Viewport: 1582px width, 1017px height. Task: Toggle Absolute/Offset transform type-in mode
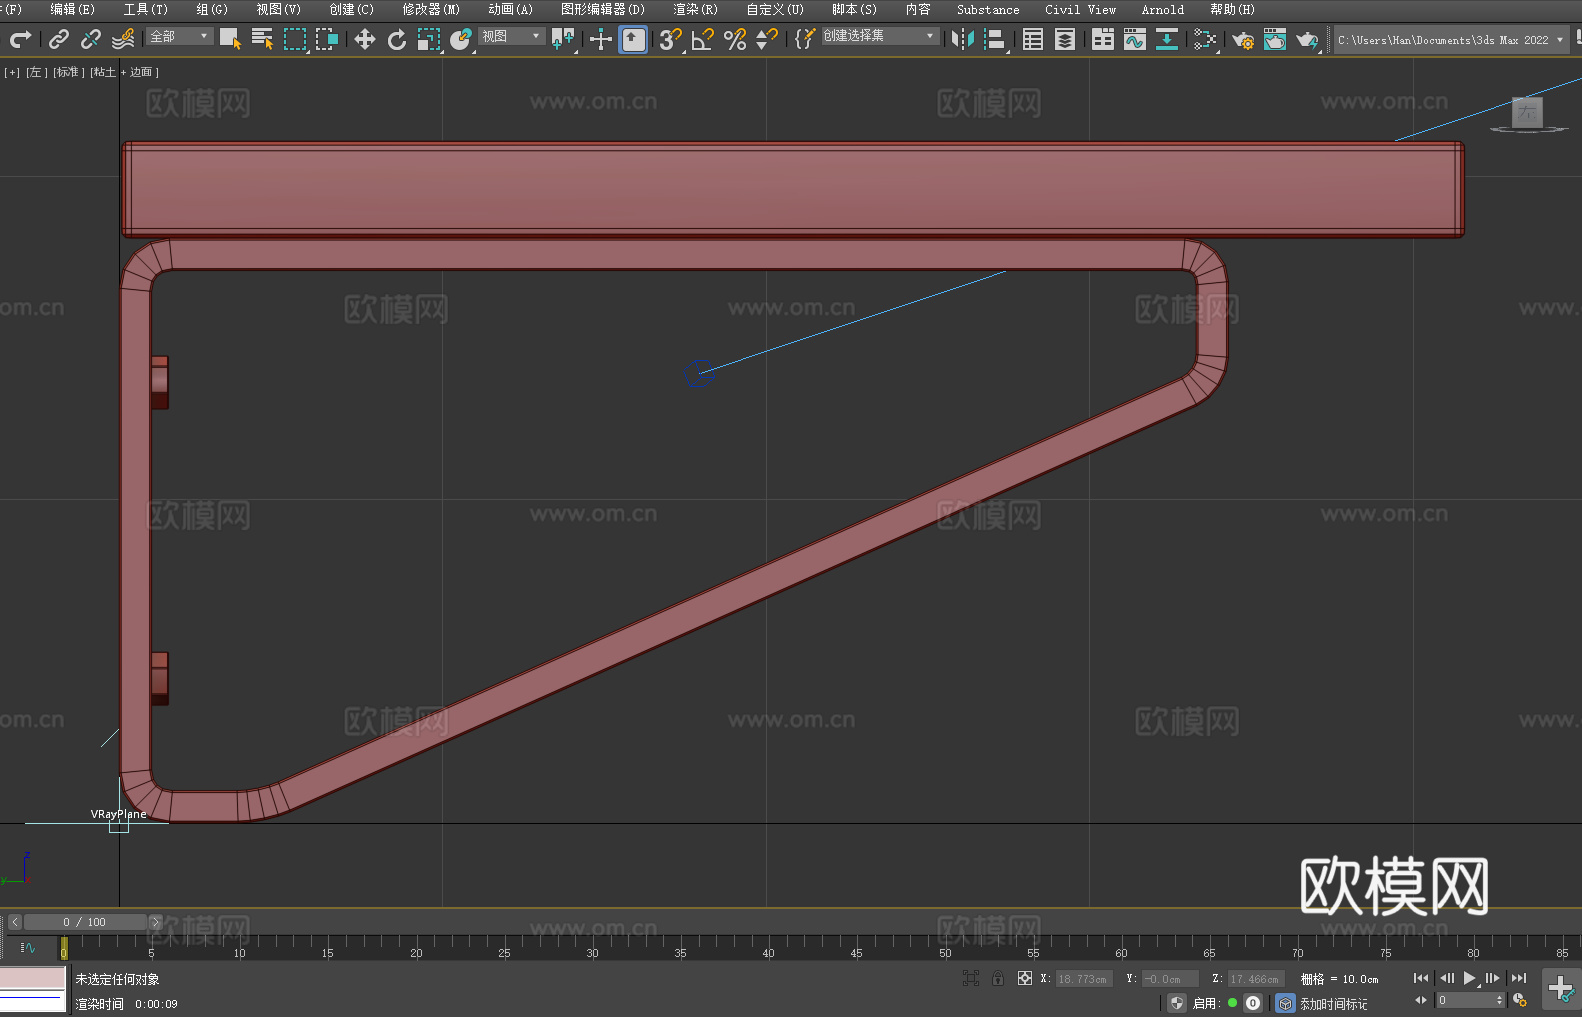1025,979
